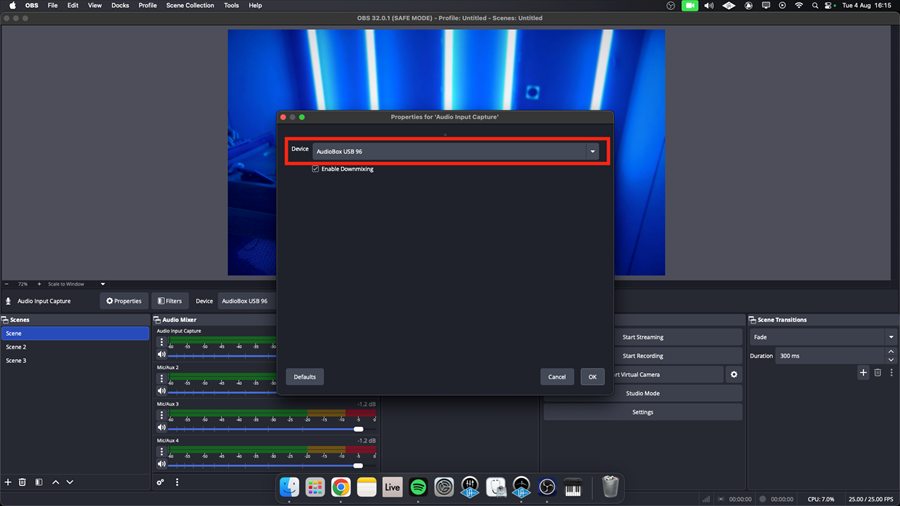Move the scene down with the down arrow
The height and width of the screenshot is (506, 900).
coord(70,482)
